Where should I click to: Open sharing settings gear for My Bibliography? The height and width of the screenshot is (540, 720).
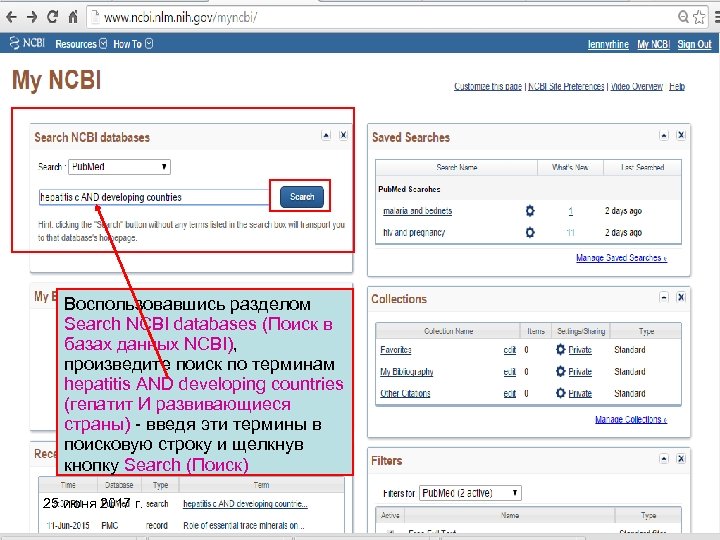coord(560,371)
